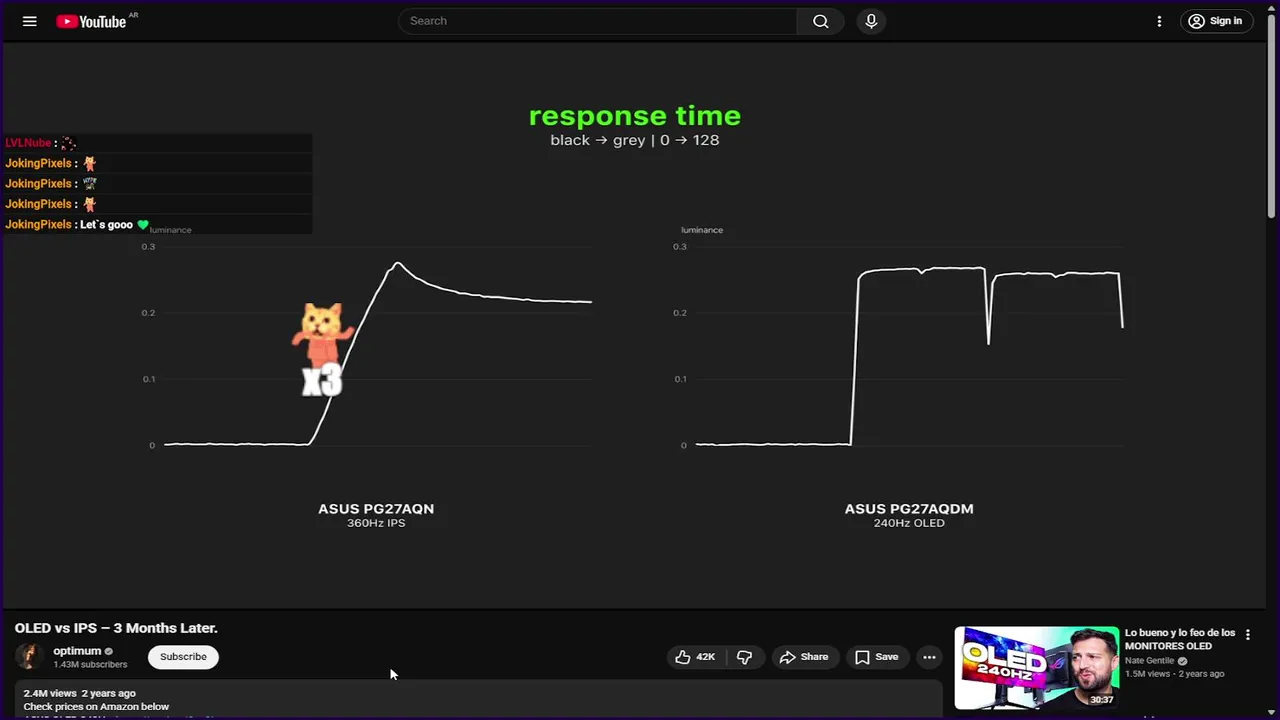
Task: Start voice search with microphone icon
Action: (871, 21)
